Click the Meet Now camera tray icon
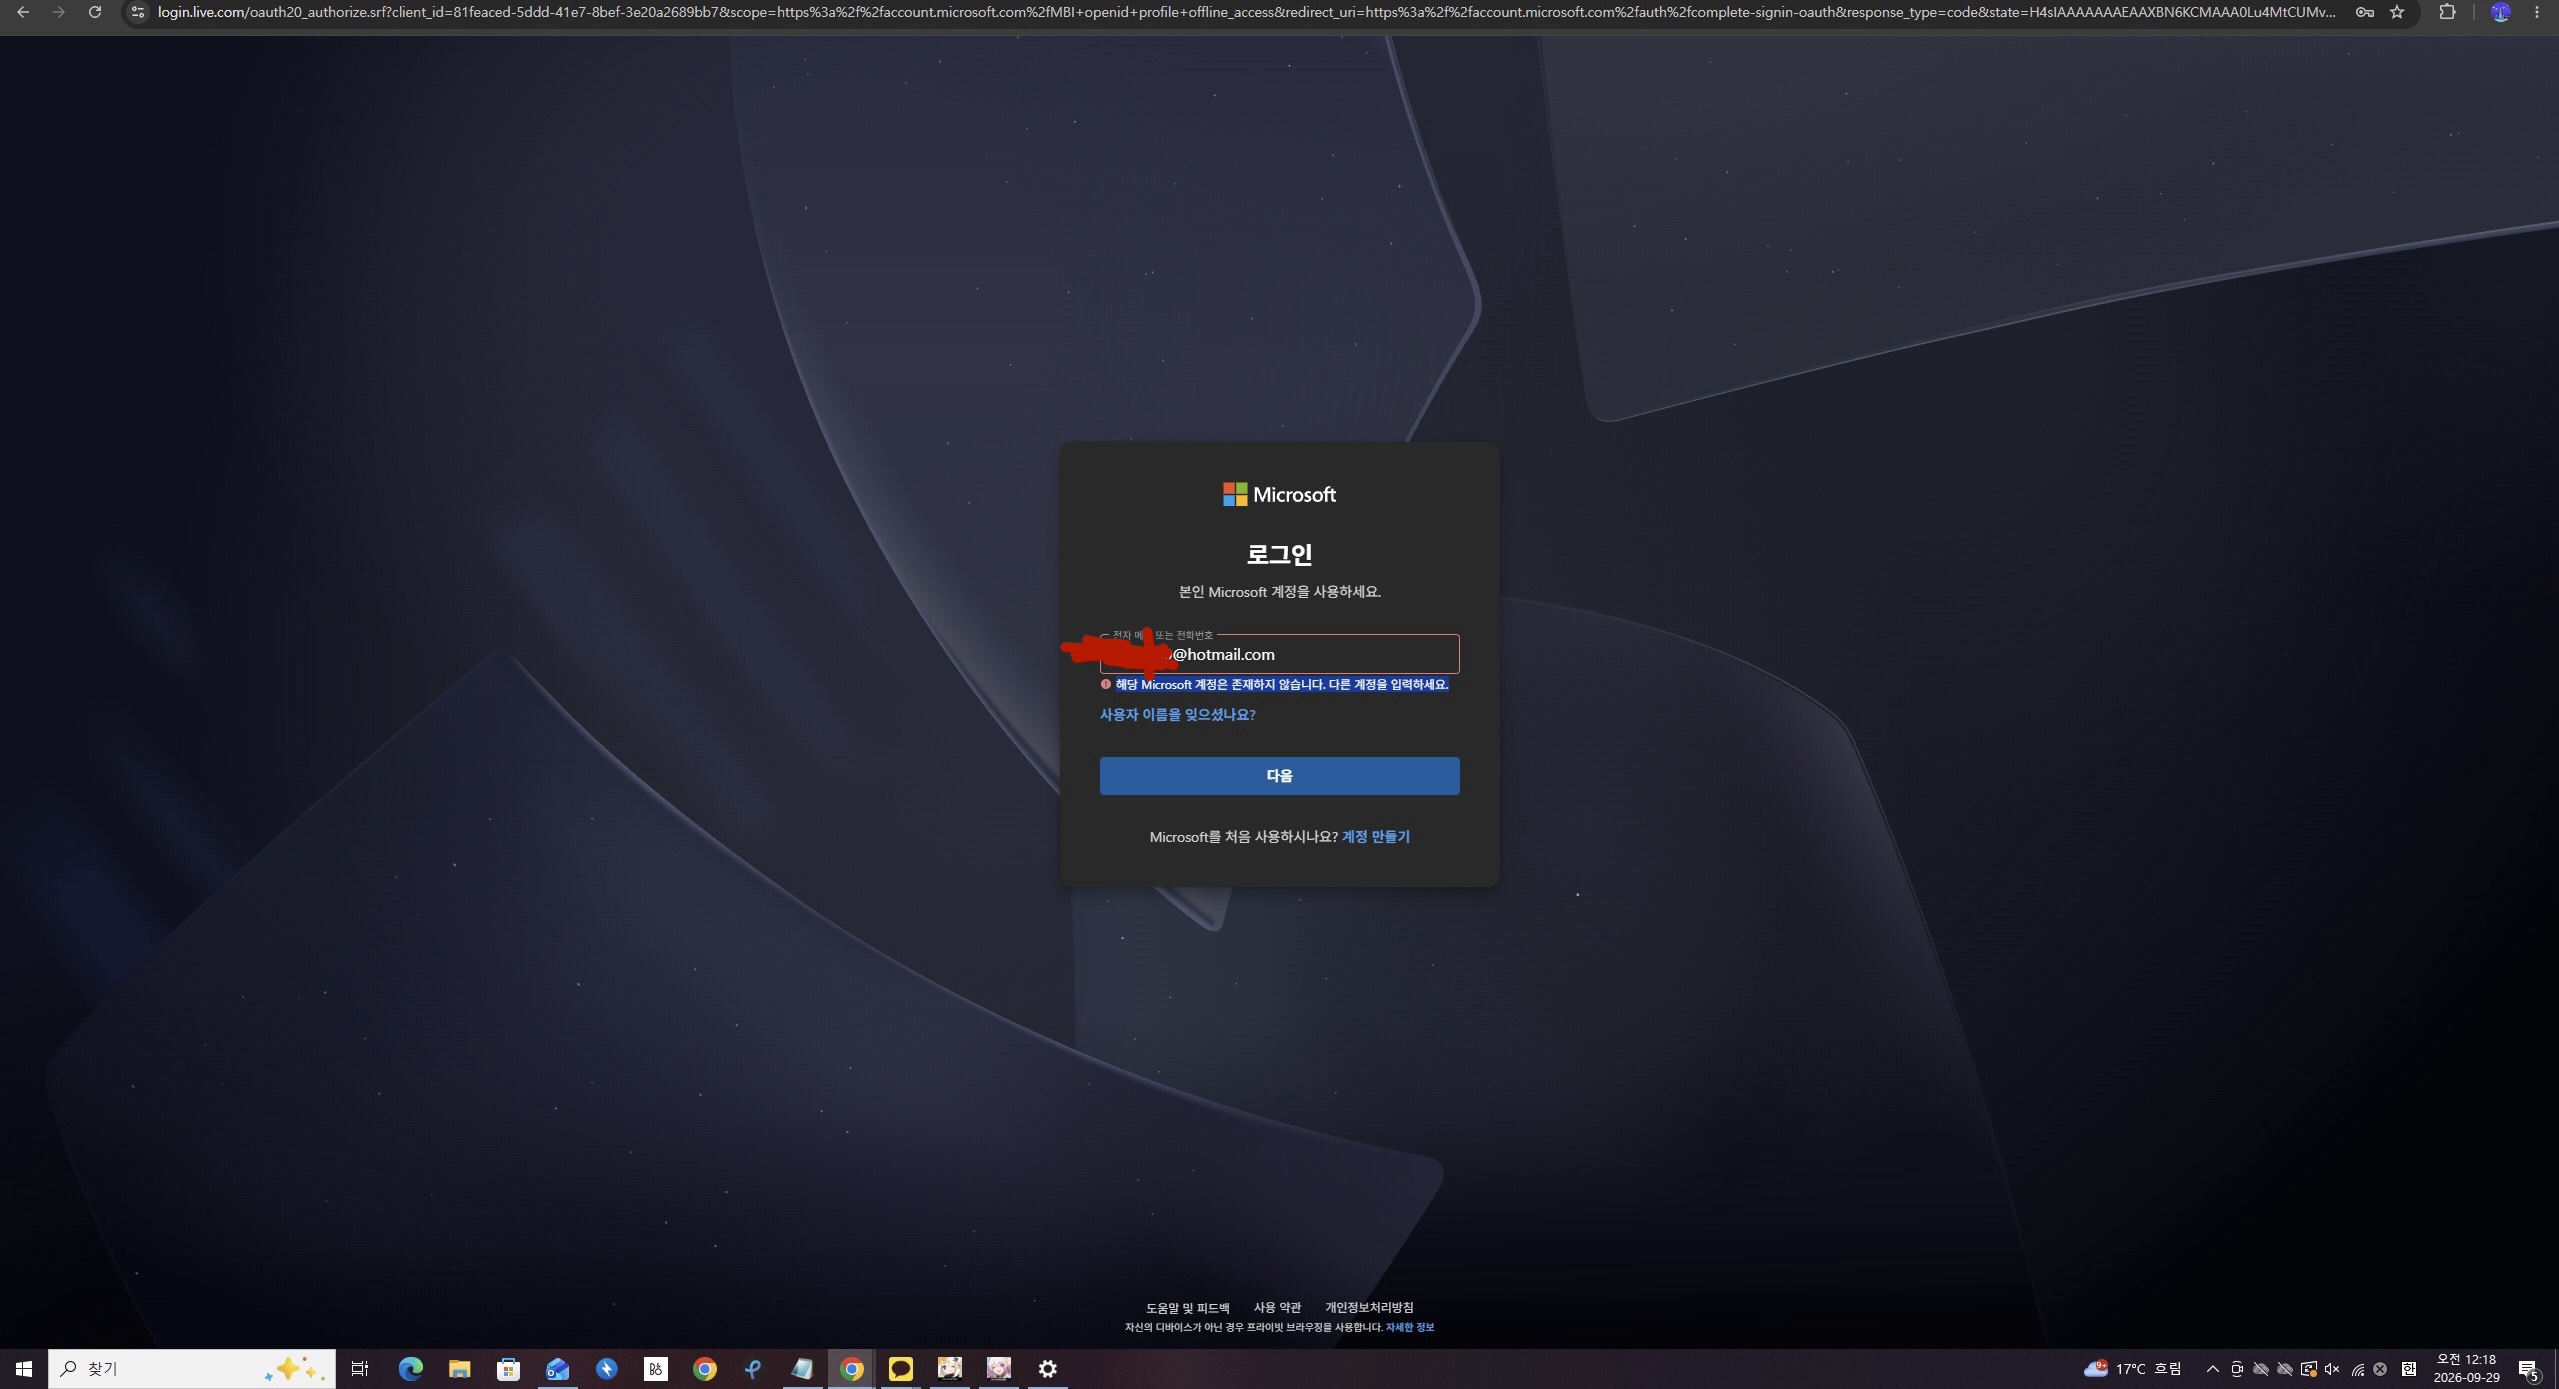 [x=2237, y=1369]
